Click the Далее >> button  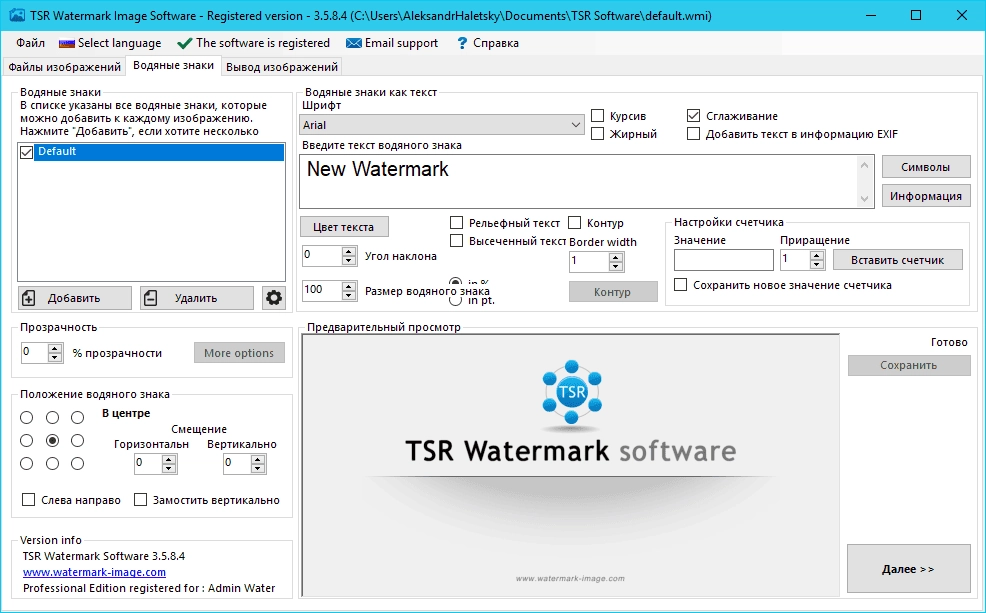point(908,569)
